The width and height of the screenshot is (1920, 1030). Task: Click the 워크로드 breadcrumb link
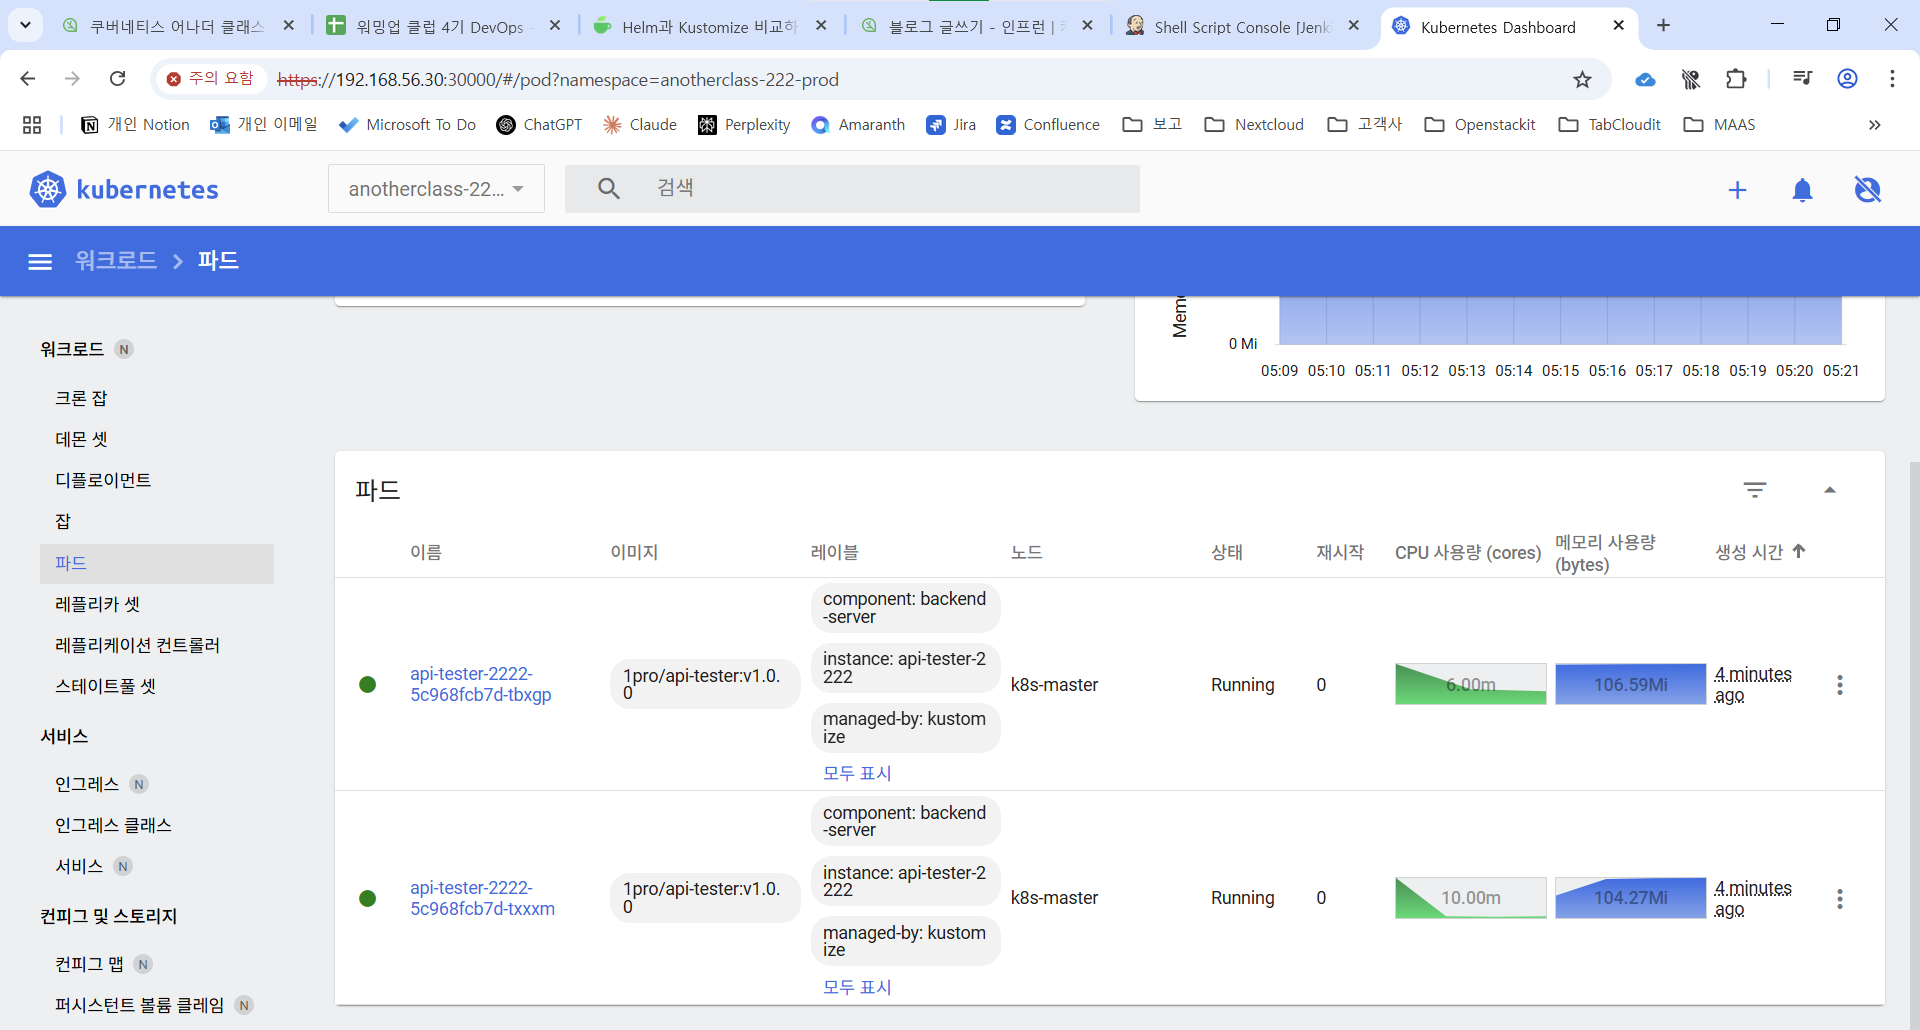point(116,261)
